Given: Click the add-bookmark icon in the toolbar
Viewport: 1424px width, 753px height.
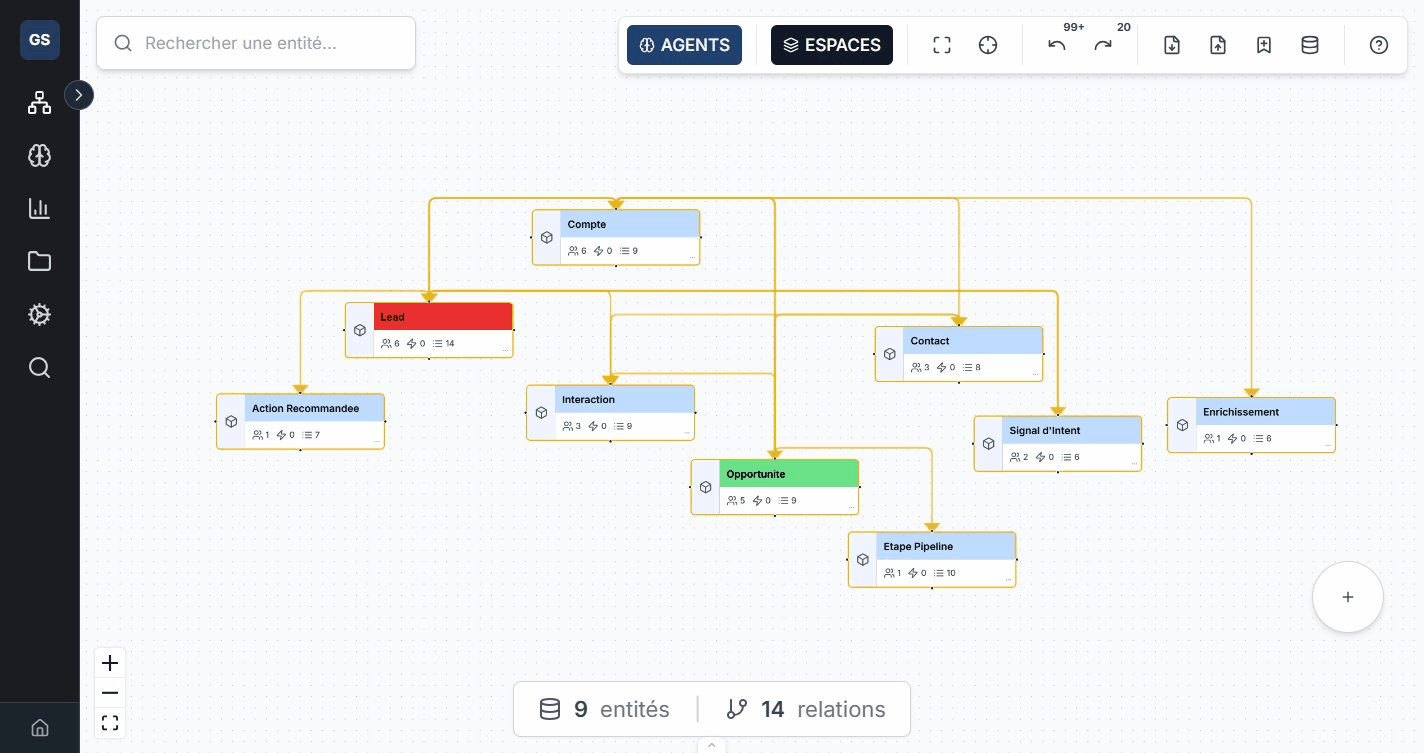Looking at the screenshot, I should pyautogui.click(x=1264, y=45).
